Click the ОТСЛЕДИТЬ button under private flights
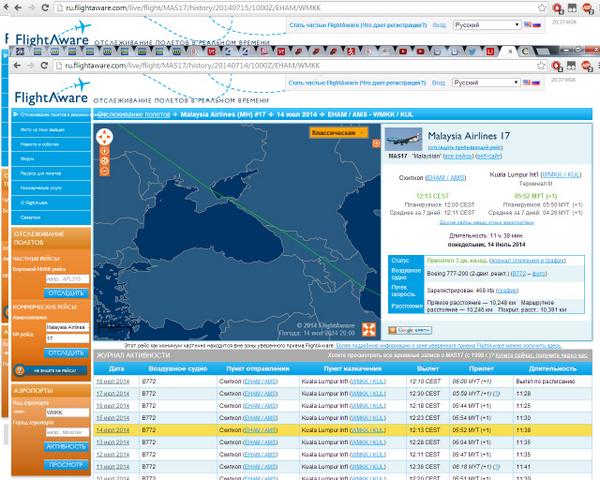Image resolution: width=600 pixels, height=480 pixels. [66, 293]
